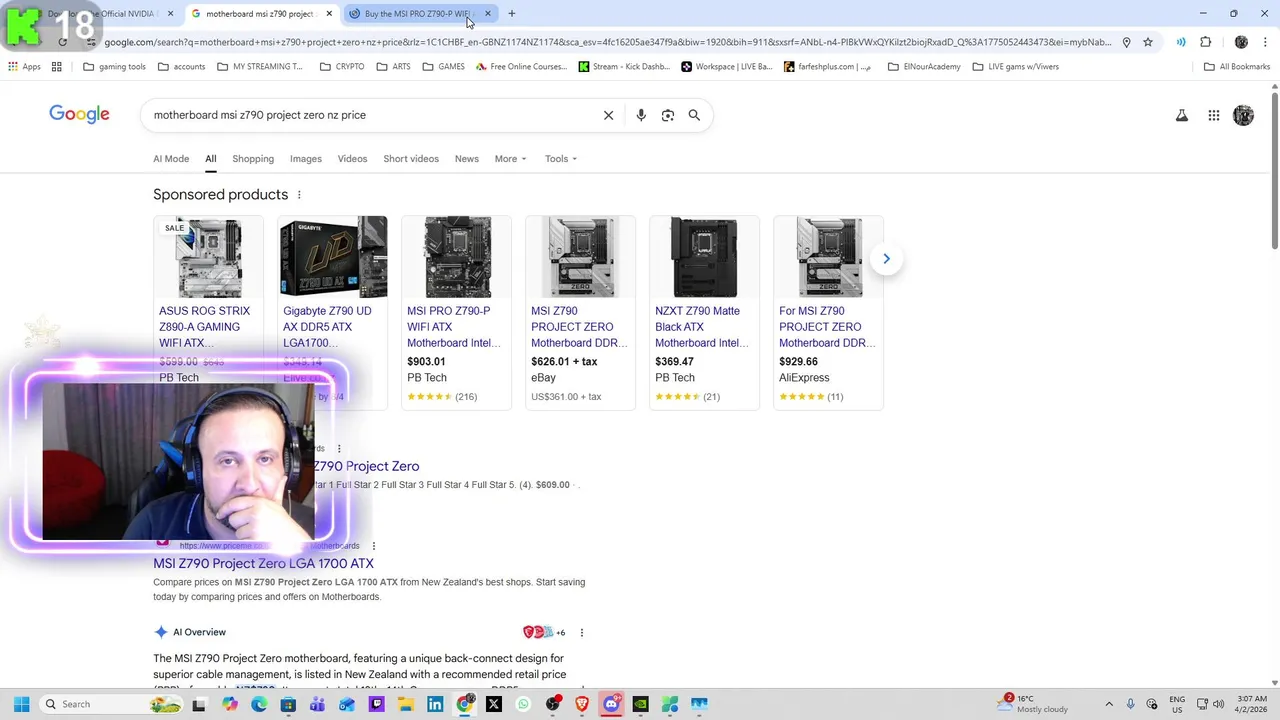
Task: Open Search Labs flask icon
Action: pyautogui.click(x=1182, y=116)
